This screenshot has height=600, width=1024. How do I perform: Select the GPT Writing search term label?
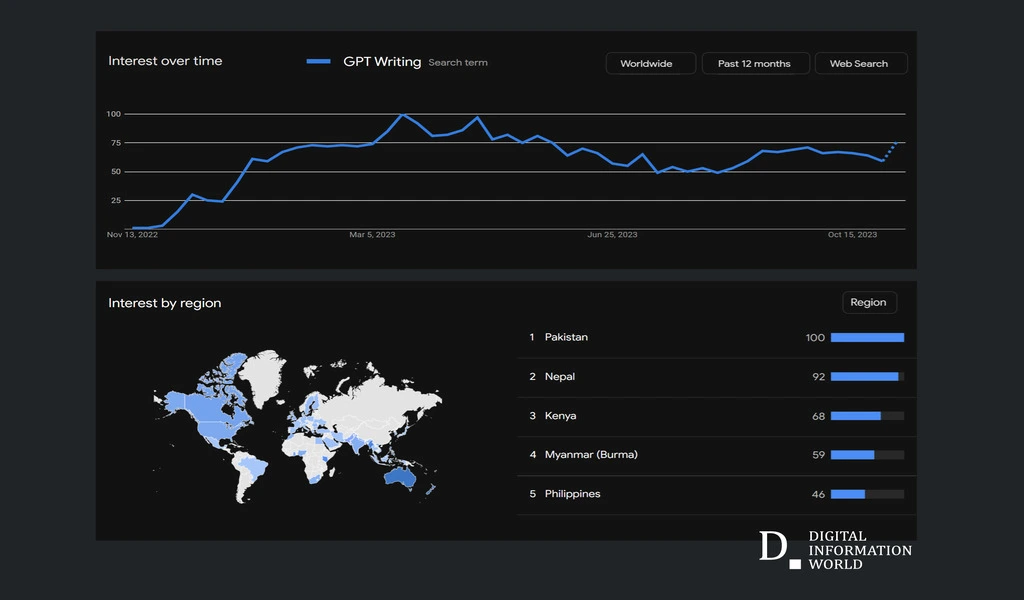coord(382,62)
